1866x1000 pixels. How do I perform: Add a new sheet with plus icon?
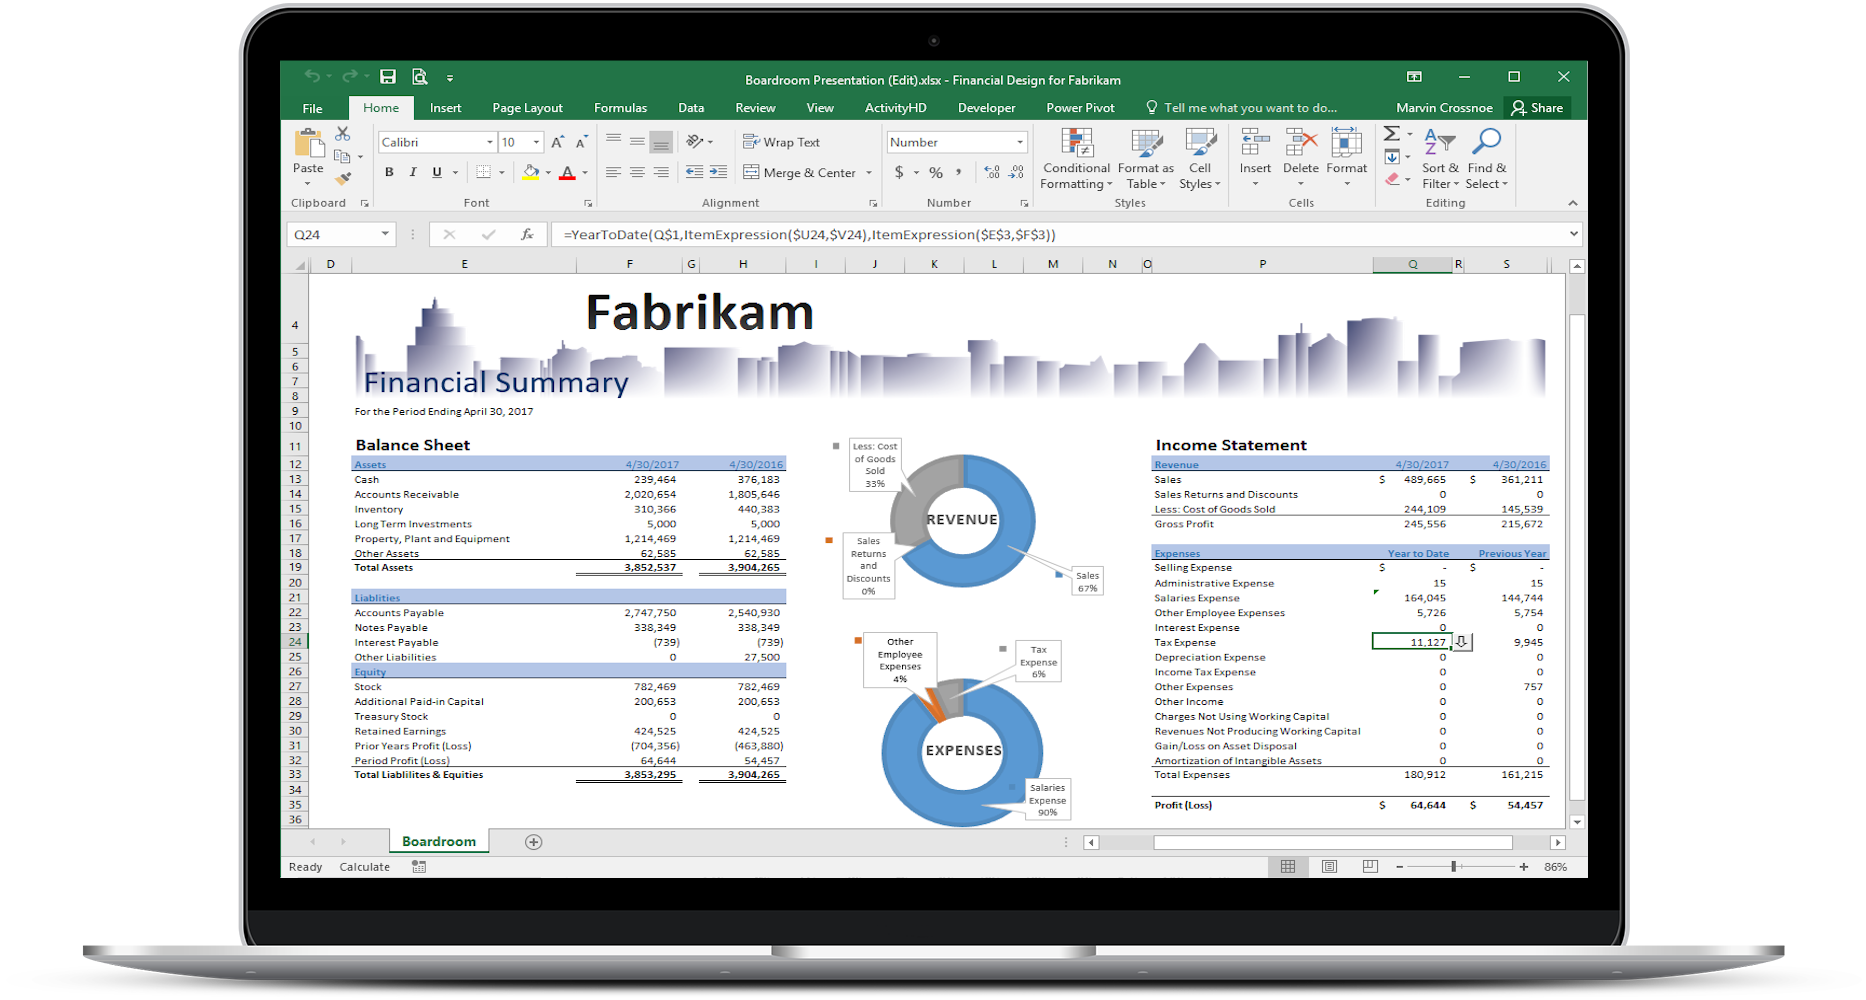(x=534, y=842)
